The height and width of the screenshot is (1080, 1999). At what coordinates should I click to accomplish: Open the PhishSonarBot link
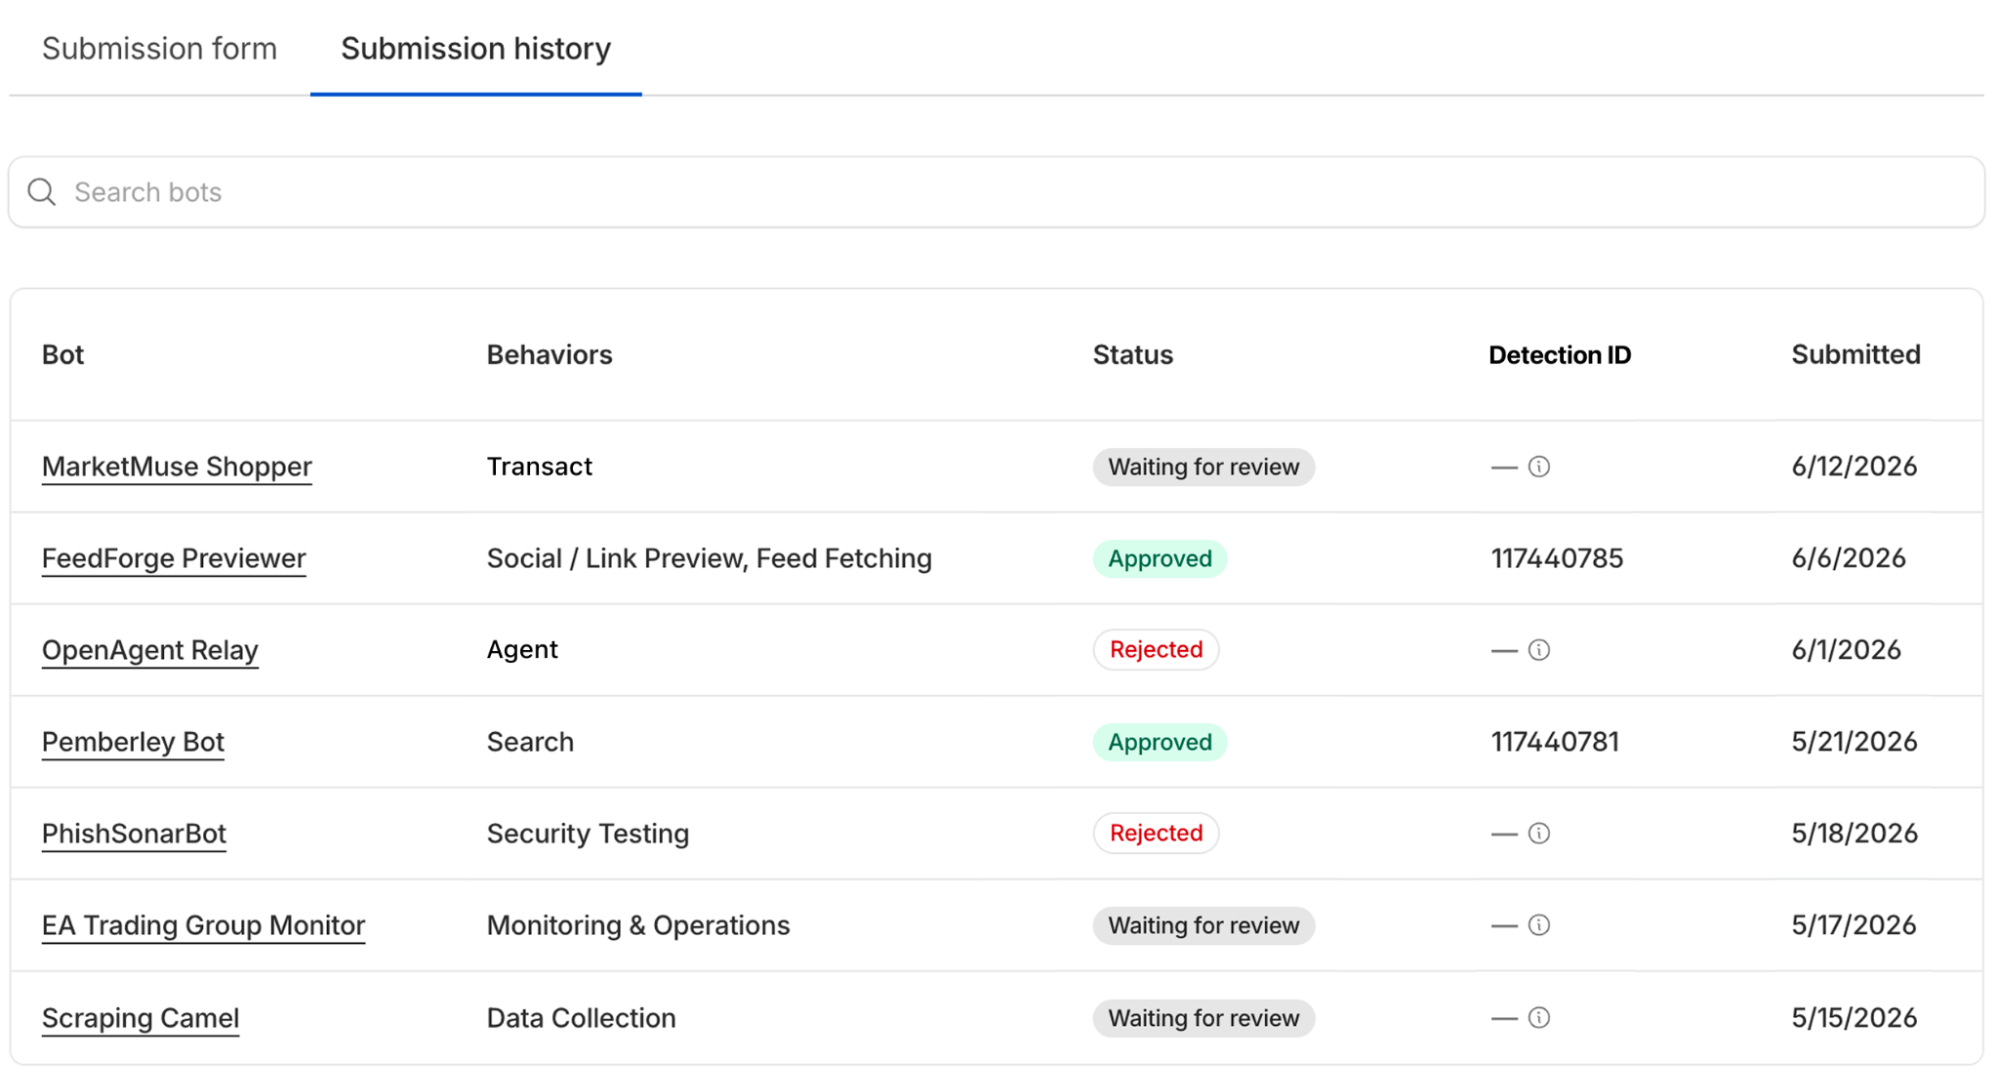134,833
